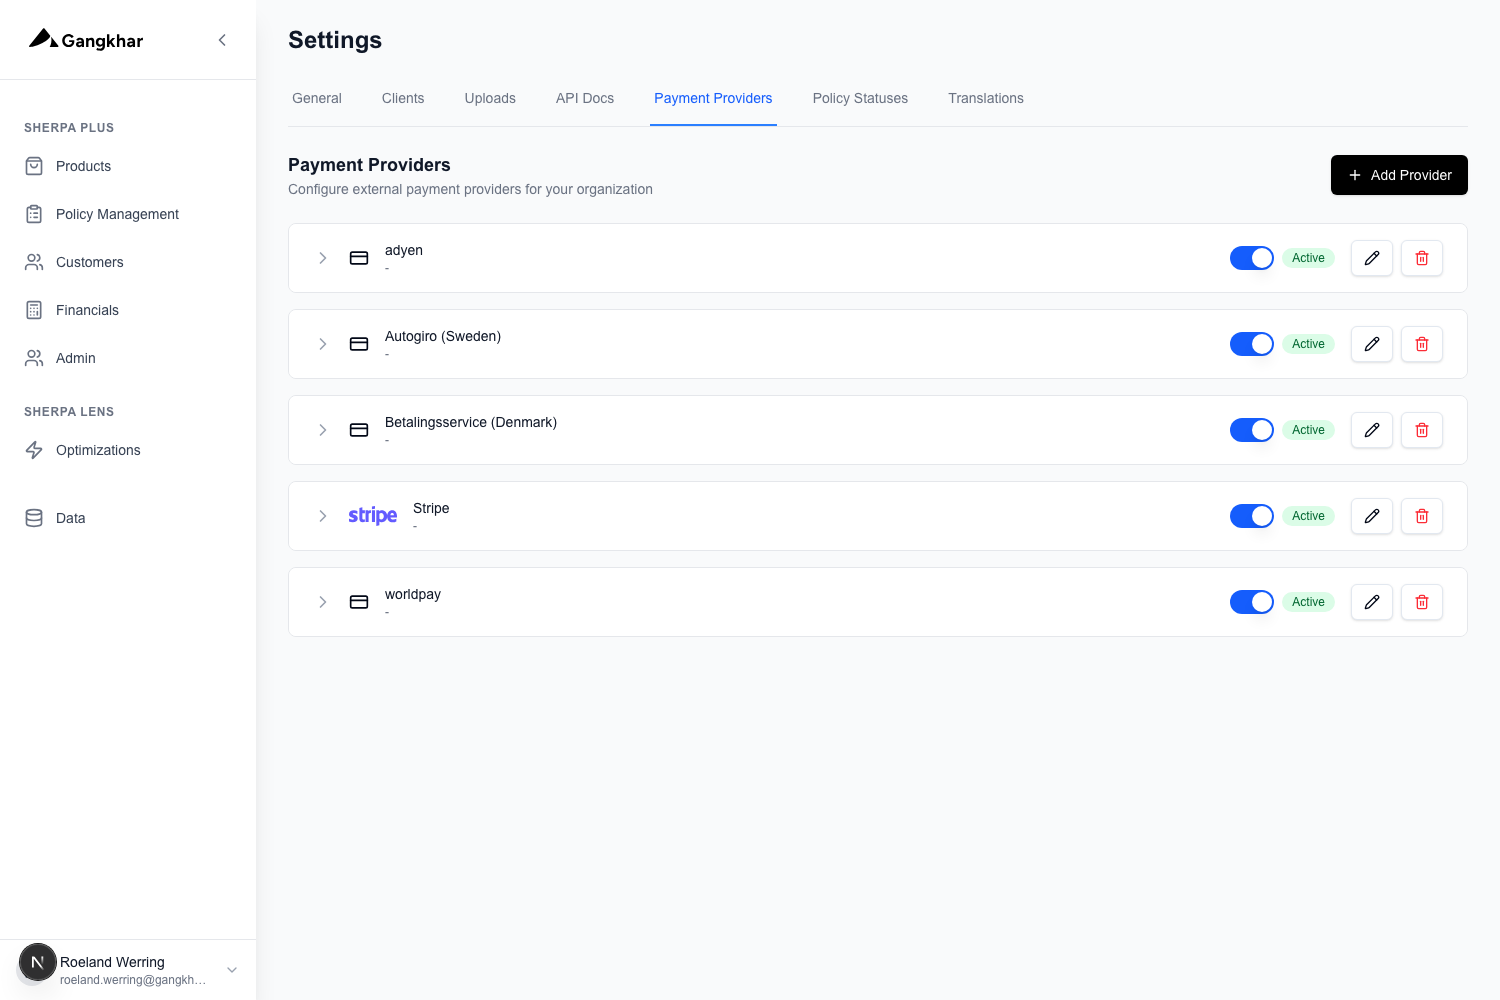Image resolution: width=1500 pixels, height=1000 pixels.
Task: Collapse the sidebar with the arrow
Action: click(x=222, y=40)
